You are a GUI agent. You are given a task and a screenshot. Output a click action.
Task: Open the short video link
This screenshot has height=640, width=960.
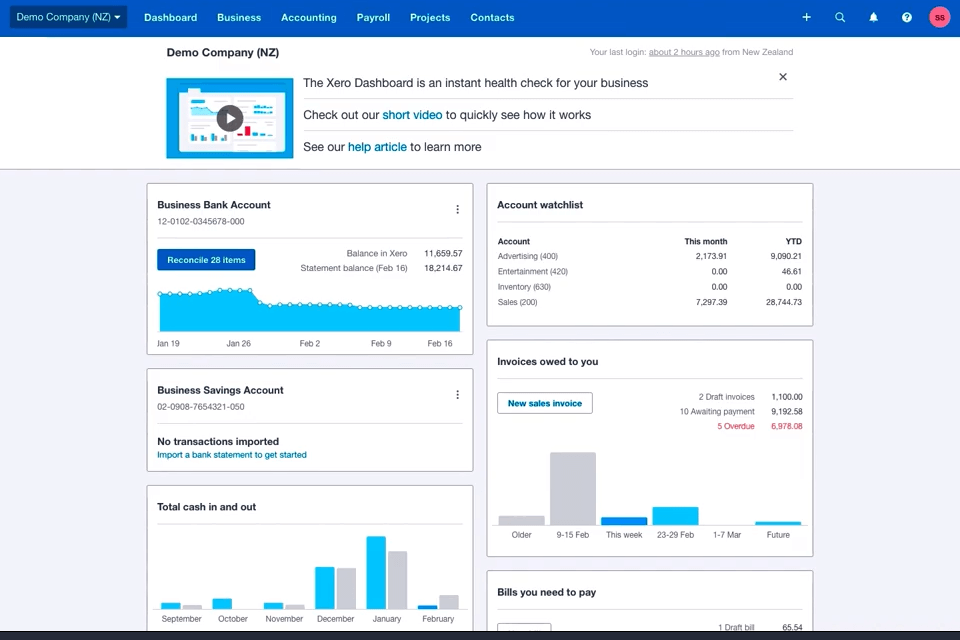(412, 115)
